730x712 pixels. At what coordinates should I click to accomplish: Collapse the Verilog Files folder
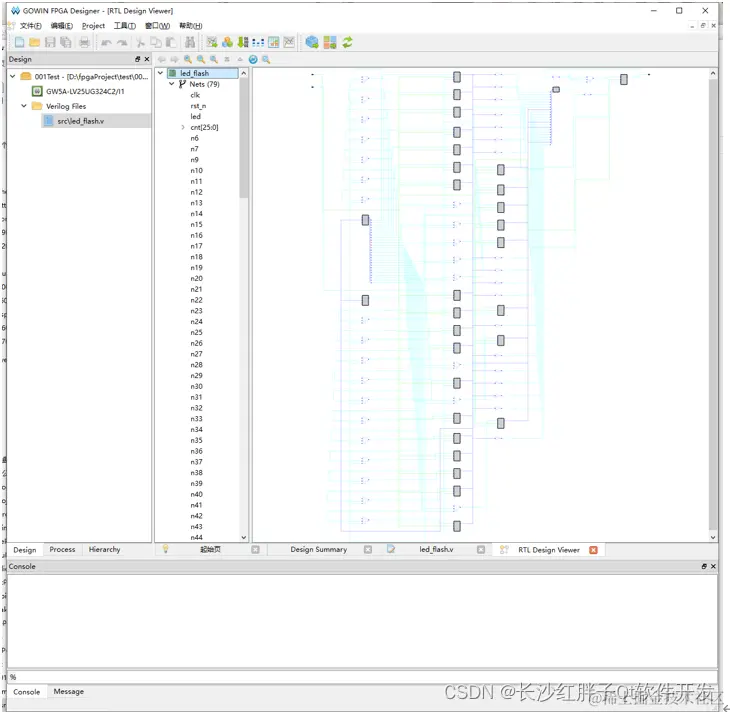pyautogui.click(x=24, y=106)
